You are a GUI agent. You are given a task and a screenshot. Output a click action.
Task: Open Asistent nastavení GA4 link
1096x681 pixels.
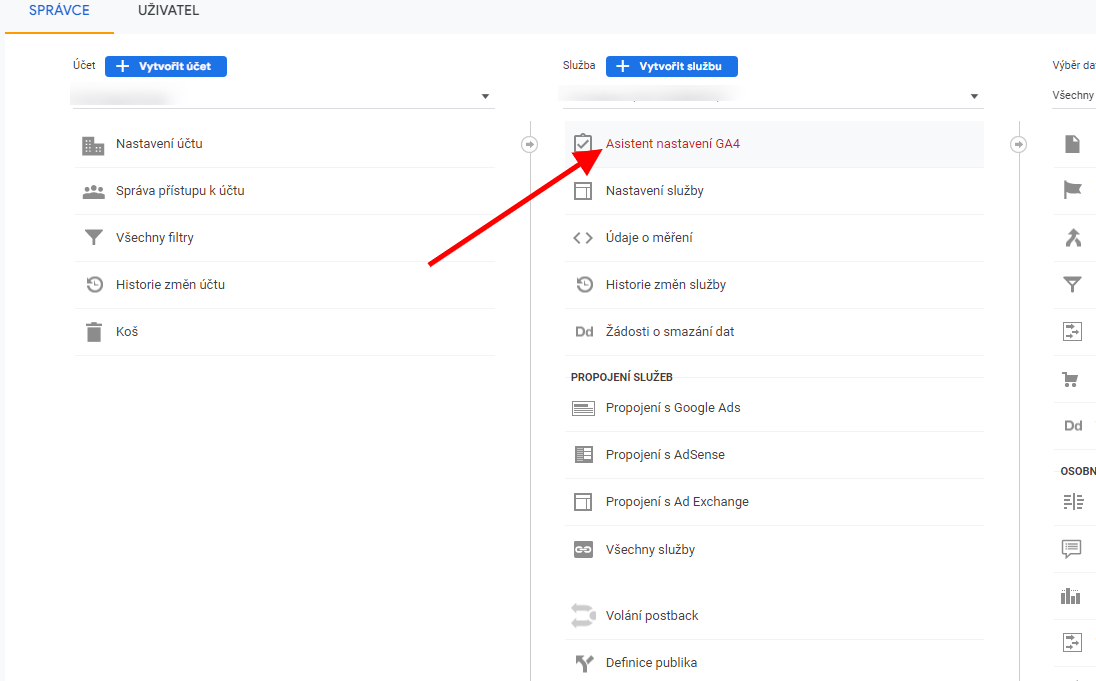(x=672, y=144)
